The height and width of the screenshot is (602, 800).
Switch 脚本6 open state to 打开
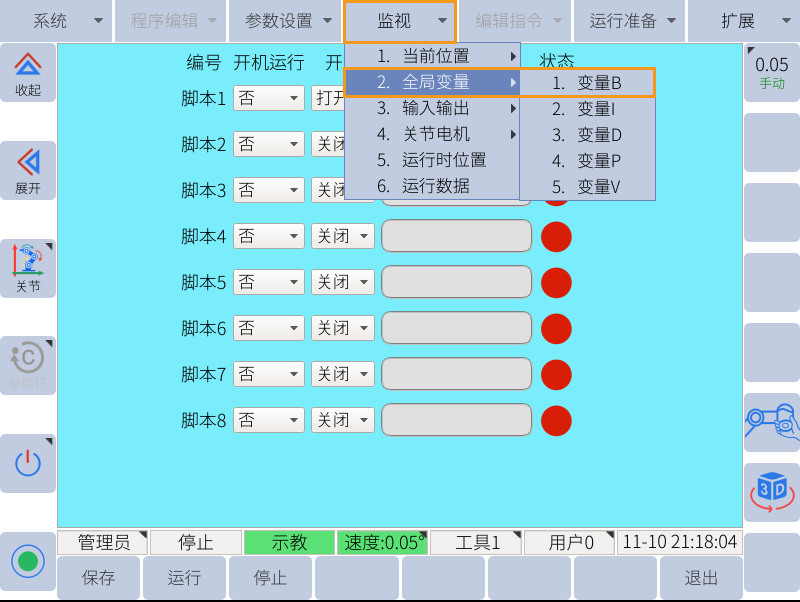tap(343, 328)
